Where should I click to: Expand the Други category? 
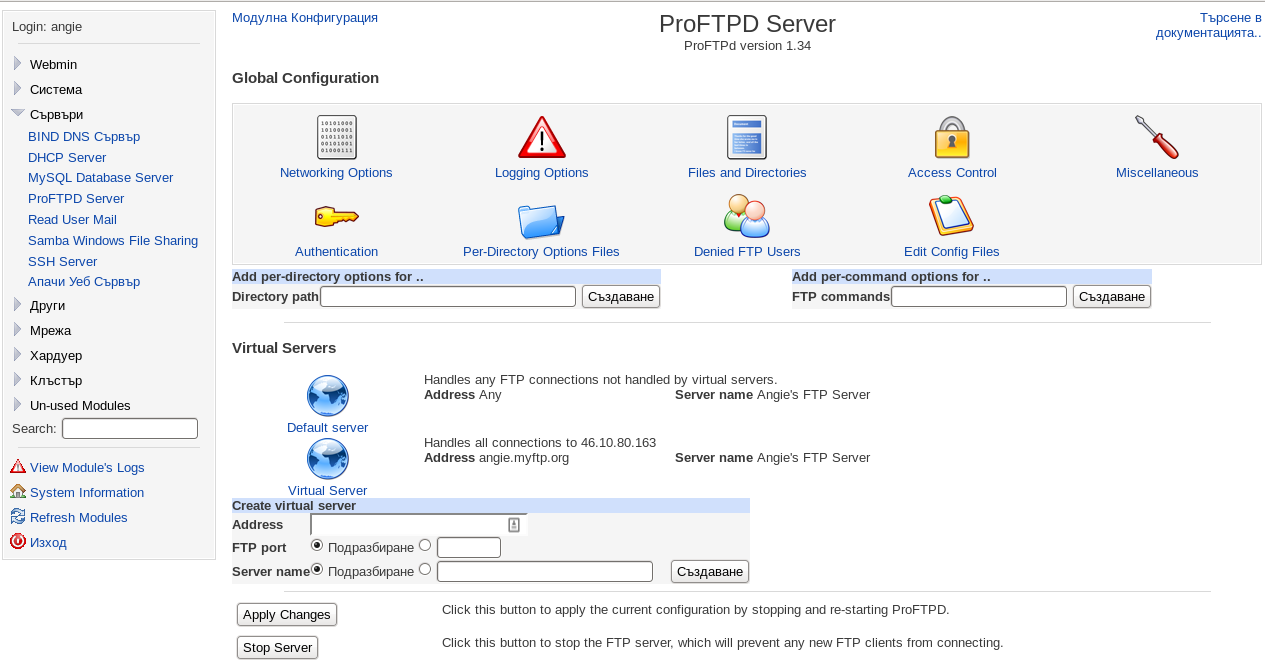(x=17, y=304)
